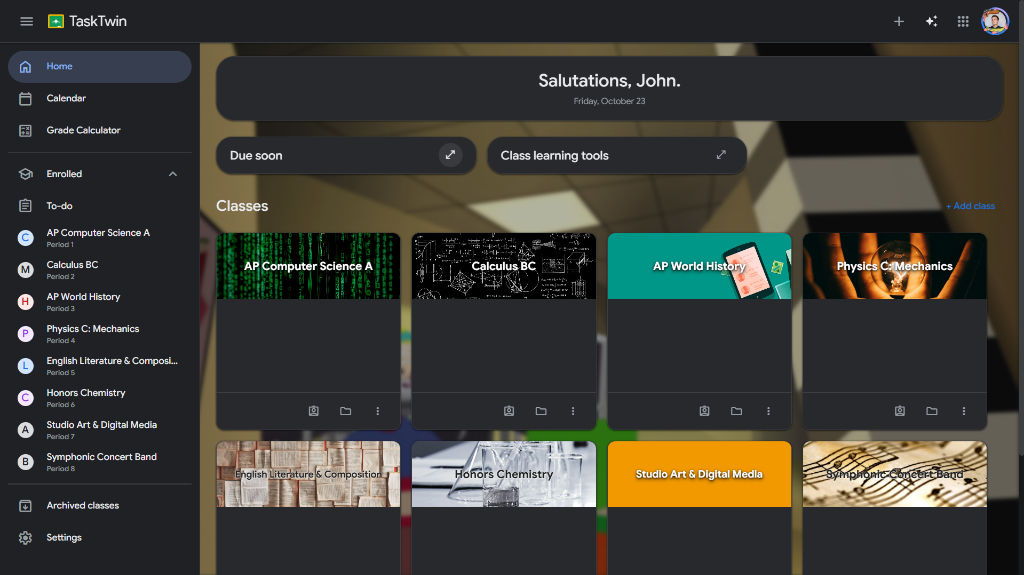Screen dimensions: 1024x575
Task: Click the TaskTwin logo icon
Action: coord(56,22)
